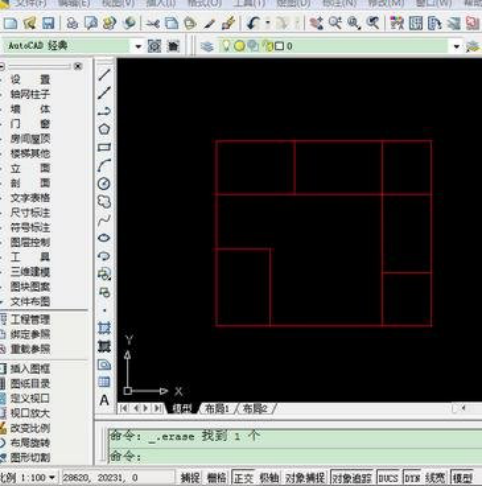Click the Zoom realtime magnifier icon

[335, 23]
